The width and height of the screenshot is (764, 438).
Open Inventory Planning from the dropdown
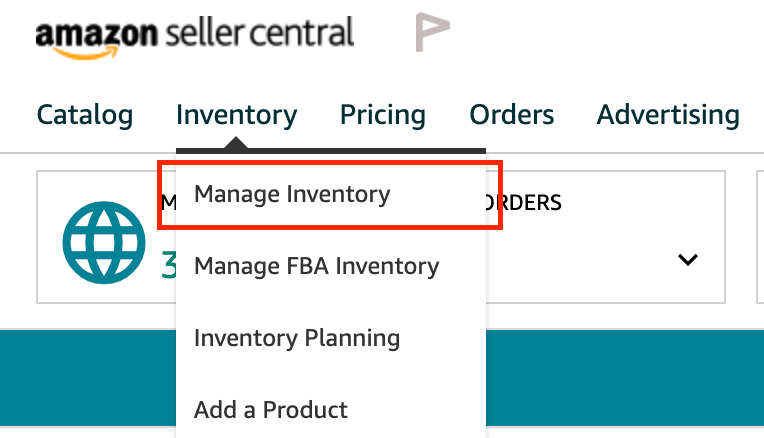click(x=297, y=338)
